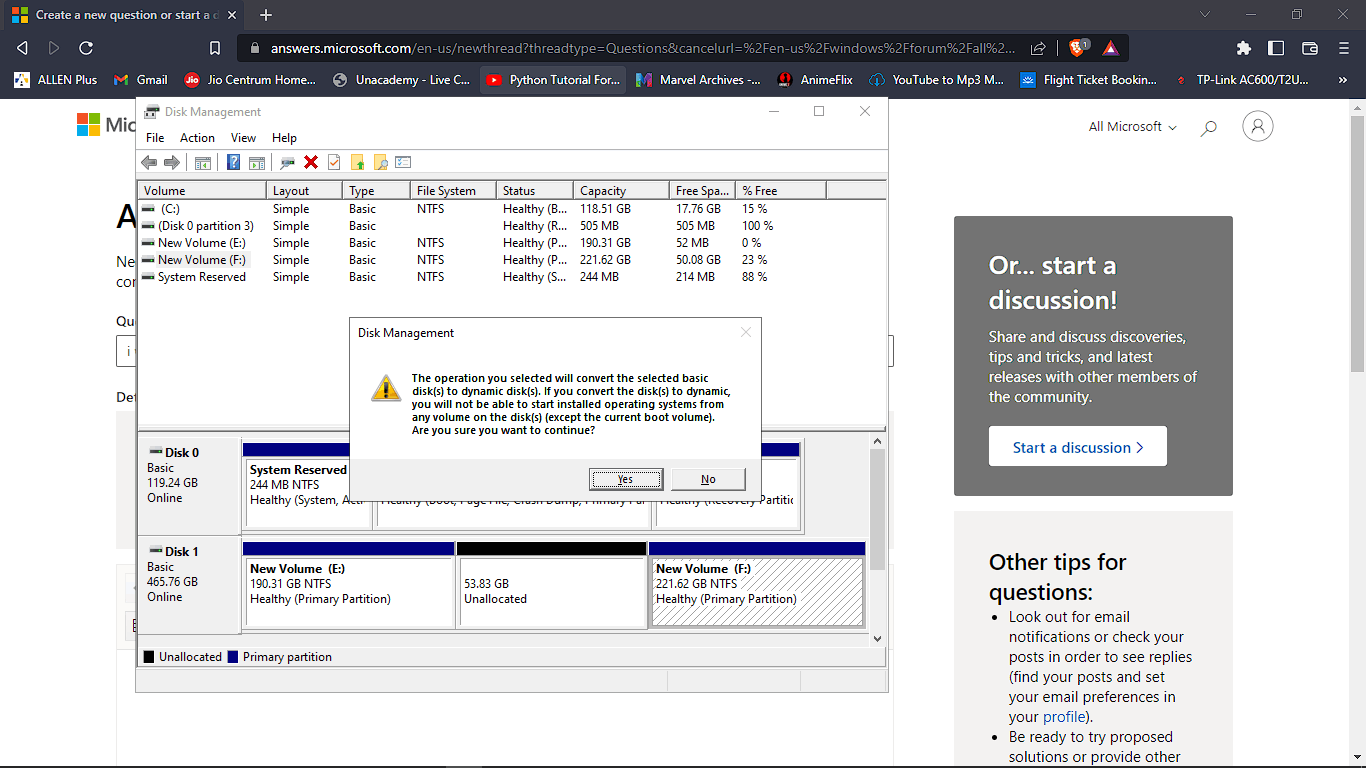Select the 'System Reserved' row in volume list
The height and width of the screenshot is (768, 1366).
(x=512, y=277)
